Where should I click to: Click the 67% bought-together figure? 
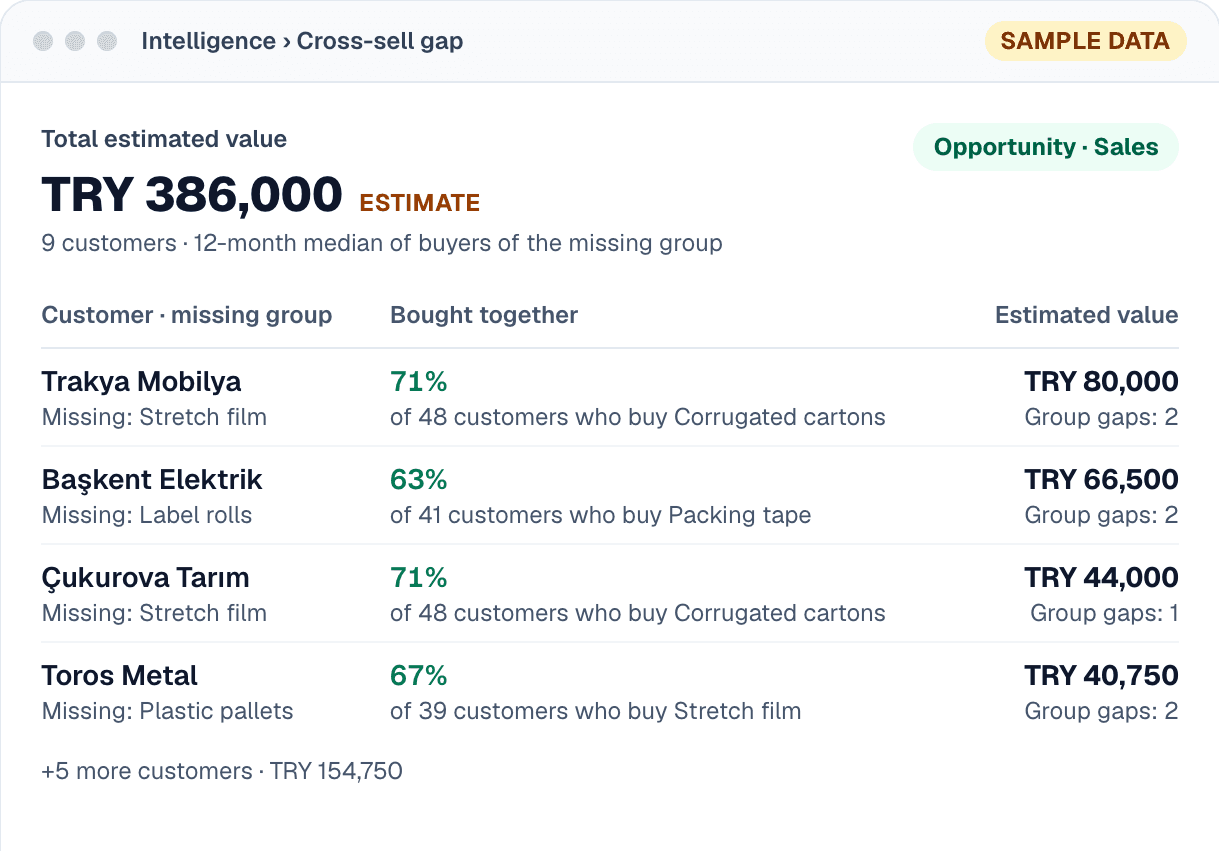click(x=418, y=675)
